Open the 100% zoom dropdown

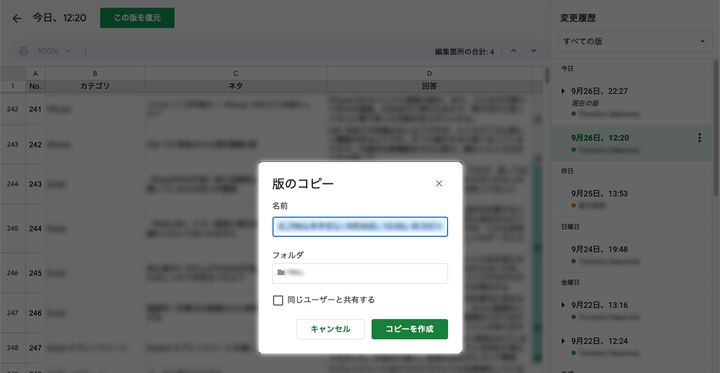coord(54,51)
